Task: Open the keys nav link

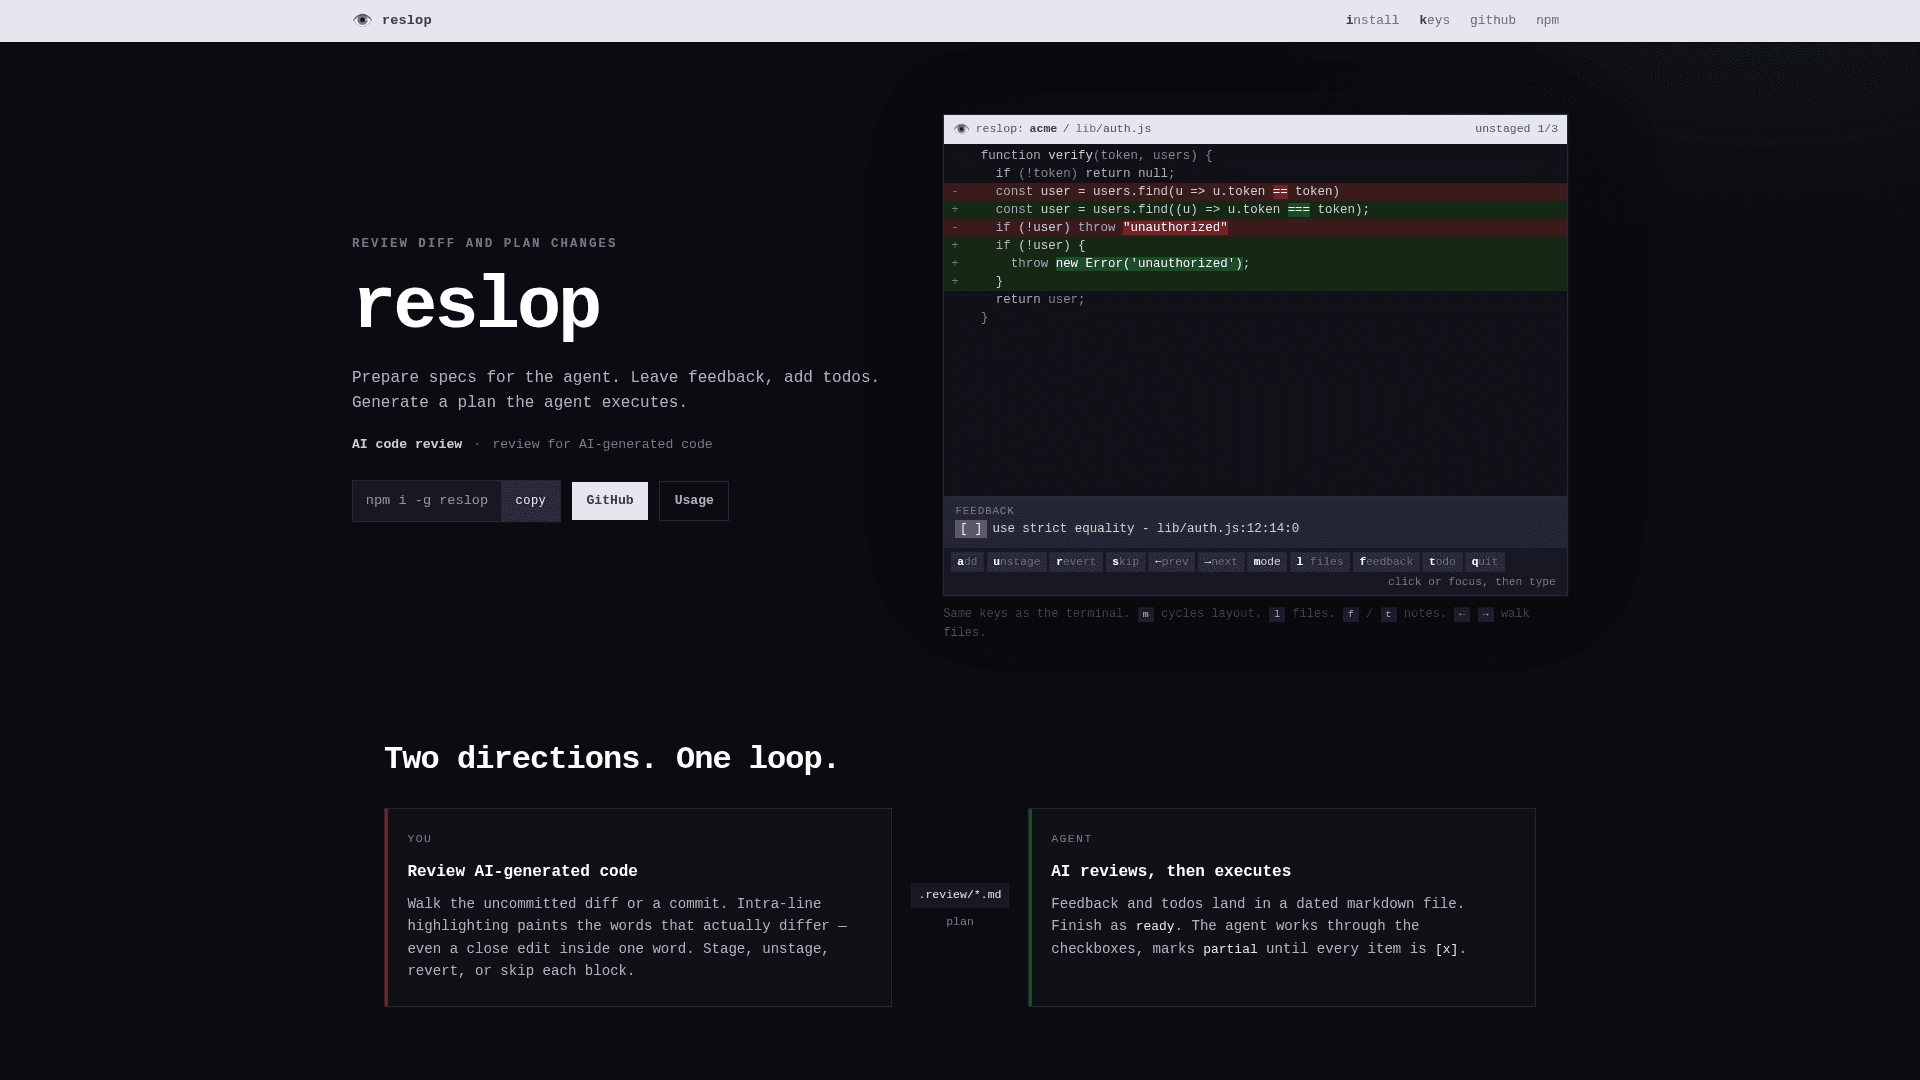Action: coord(1434,20)
